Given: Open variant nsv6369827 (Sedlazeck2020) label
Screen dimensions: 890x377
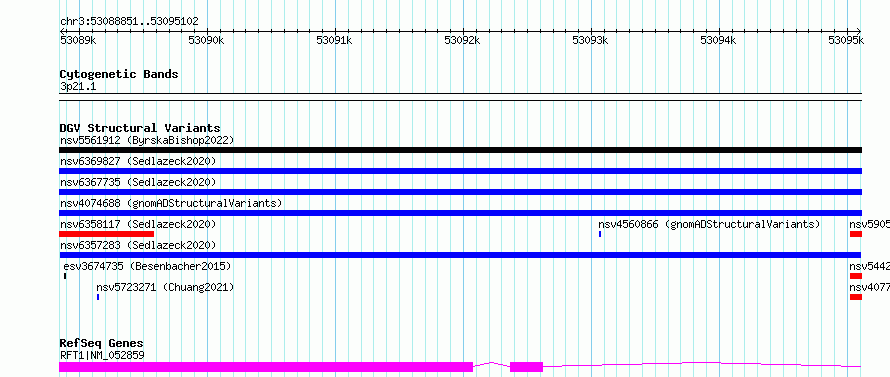Looking at the screenshot, I should click(138, 161).
